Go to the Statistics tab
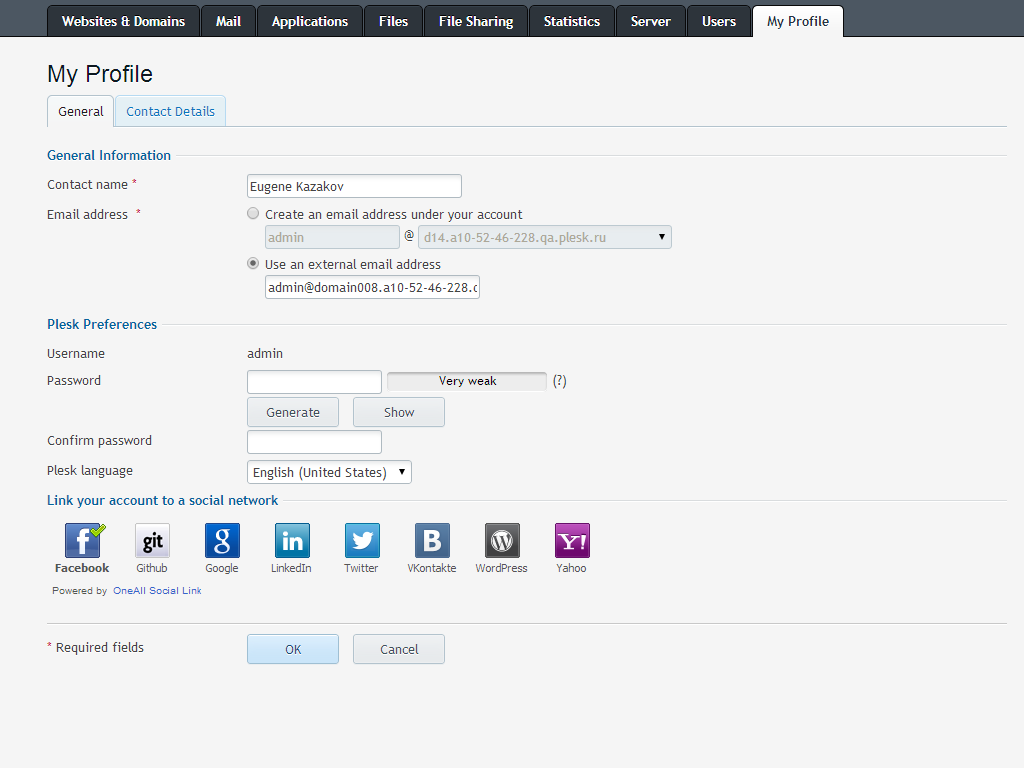The height and width of the screenshot is (768, 1024). (x=571, y=21)
